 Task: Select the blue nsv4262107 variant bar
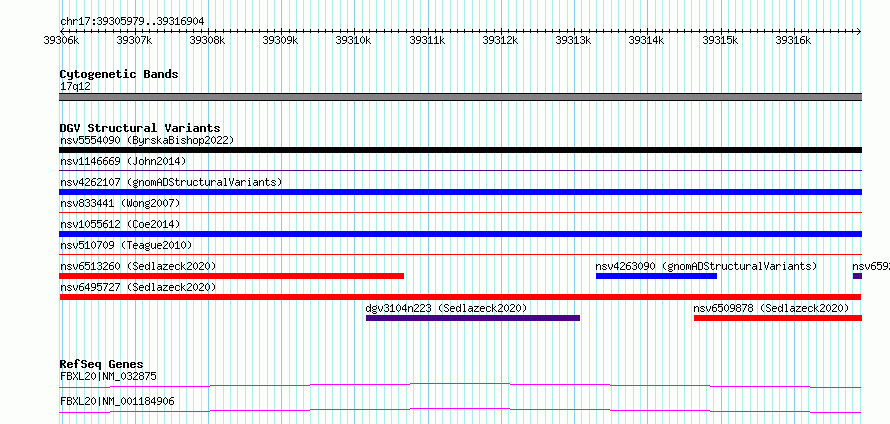tap(460, 192)
